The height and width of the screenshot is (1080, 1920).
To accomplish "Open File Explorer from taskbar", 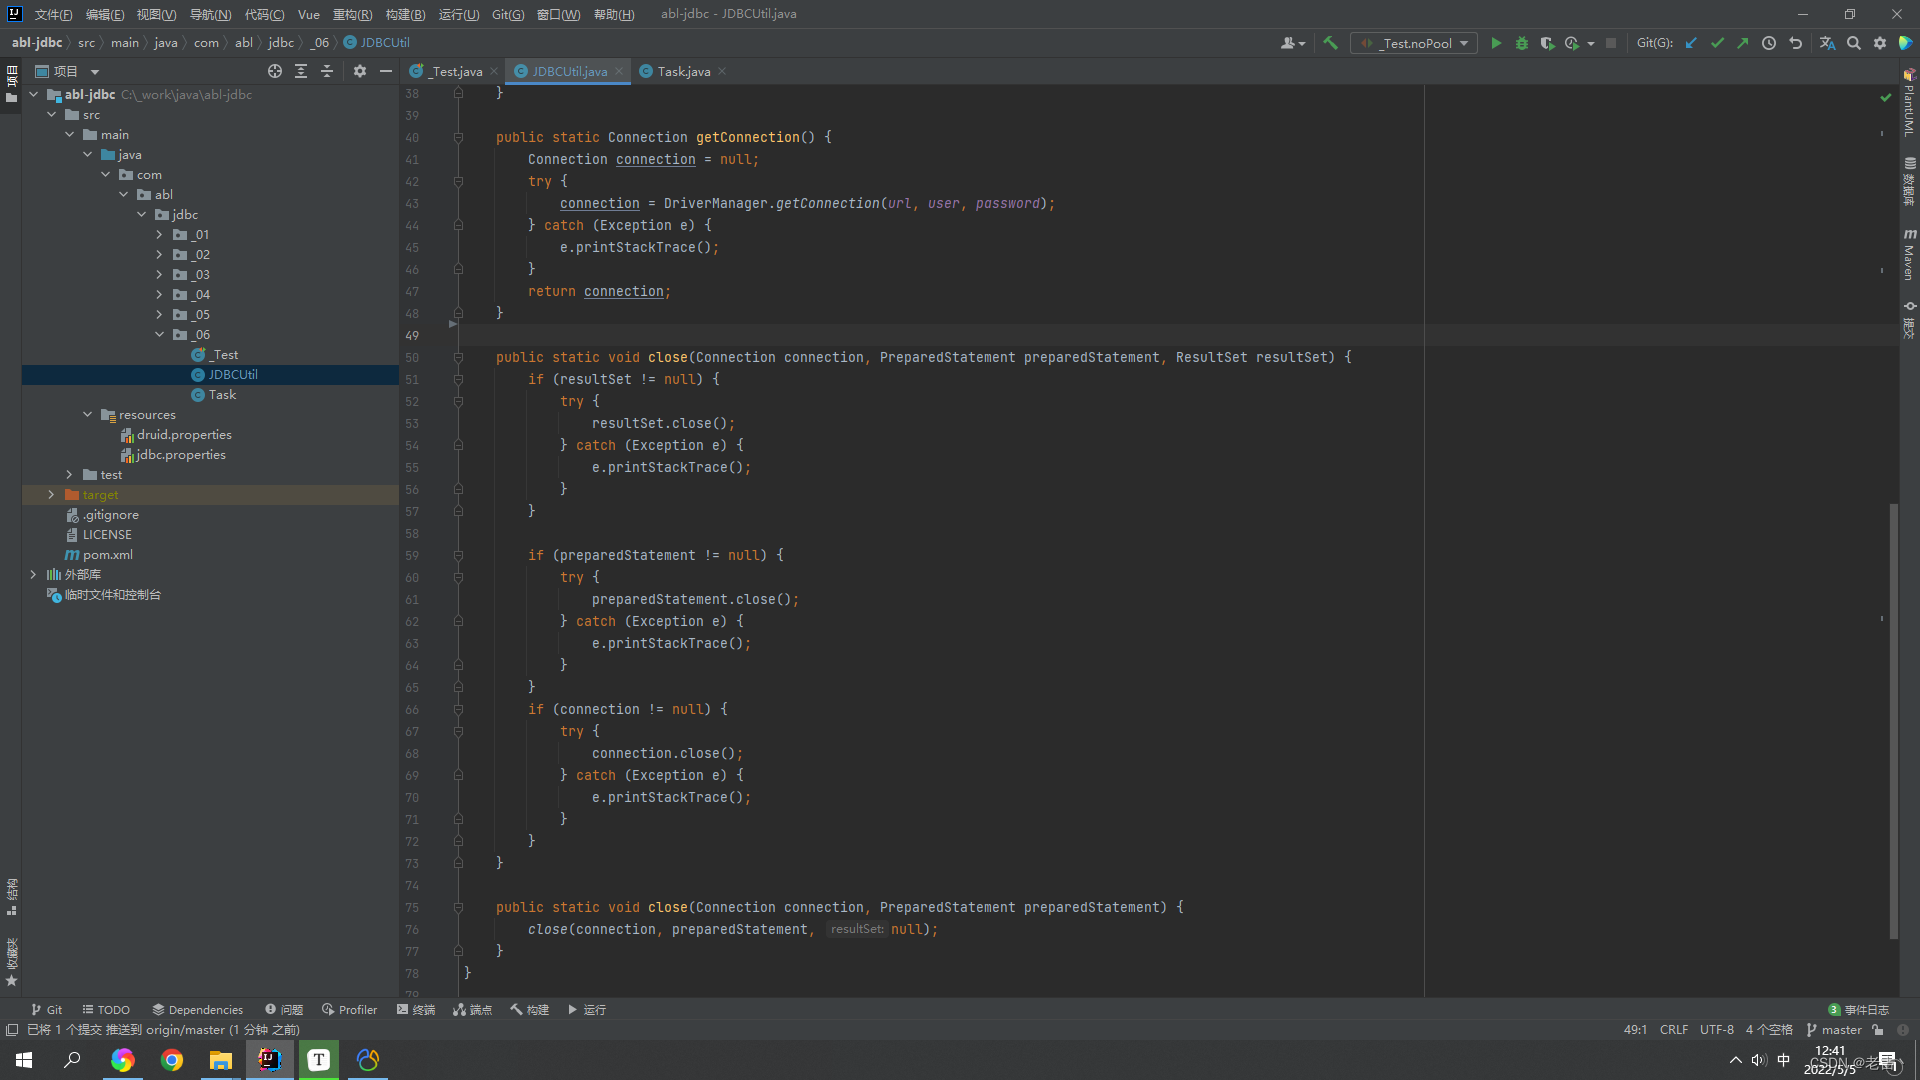I will click(220, 1060).
